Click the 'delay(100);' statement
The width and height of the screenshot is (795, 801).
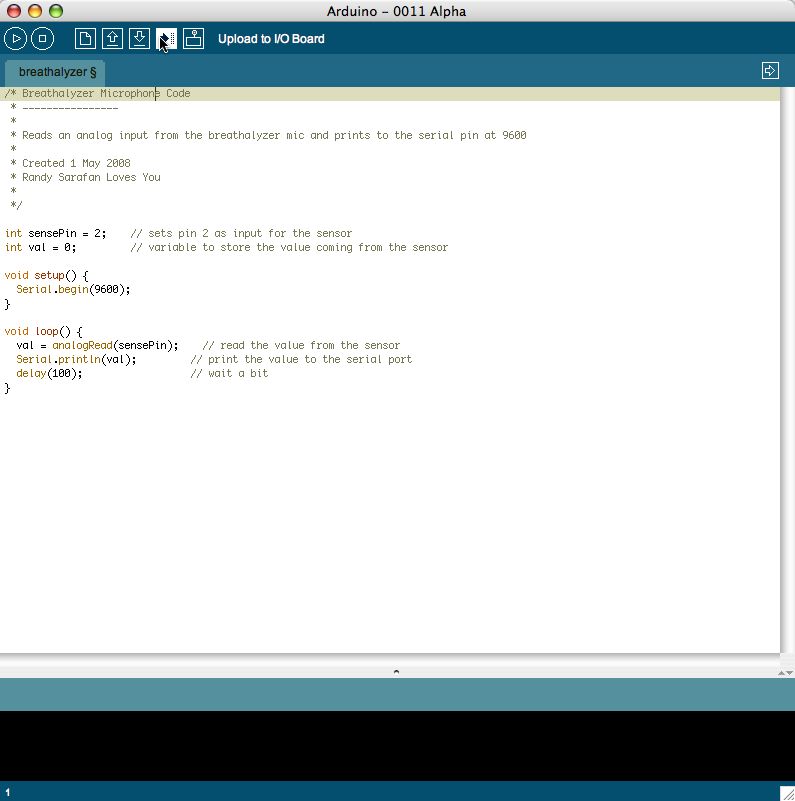[49, 373]
